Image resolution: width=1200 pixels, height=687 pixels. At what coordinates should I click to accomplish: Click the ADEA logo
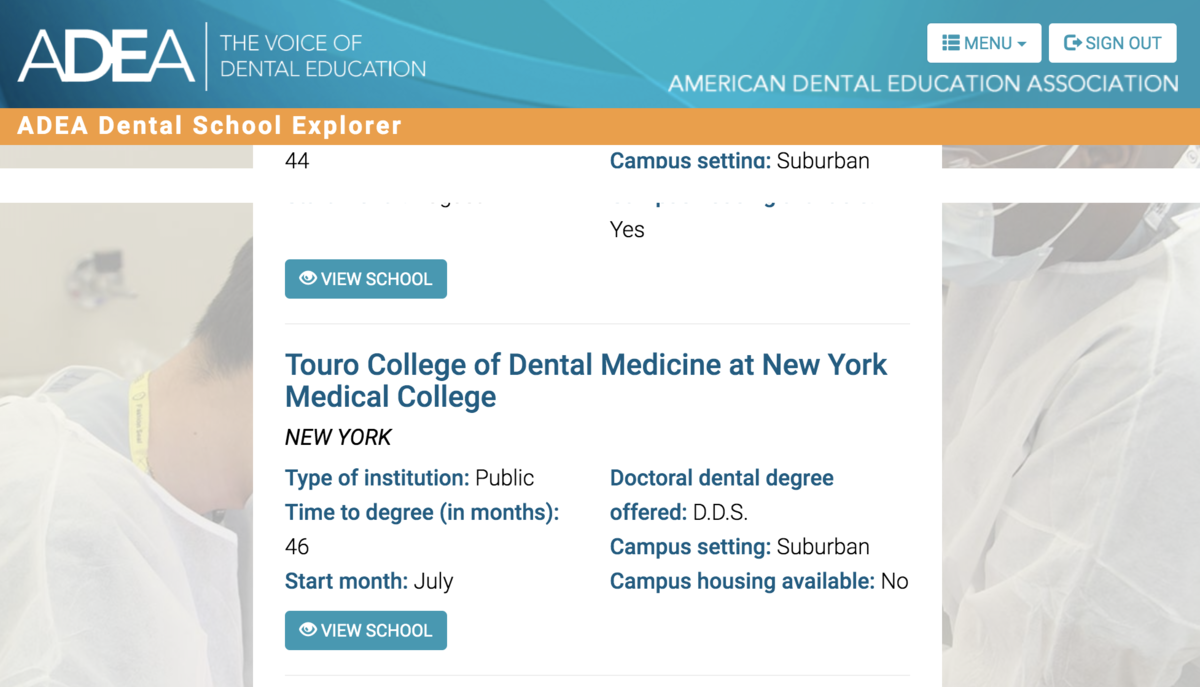click(106, 55)
